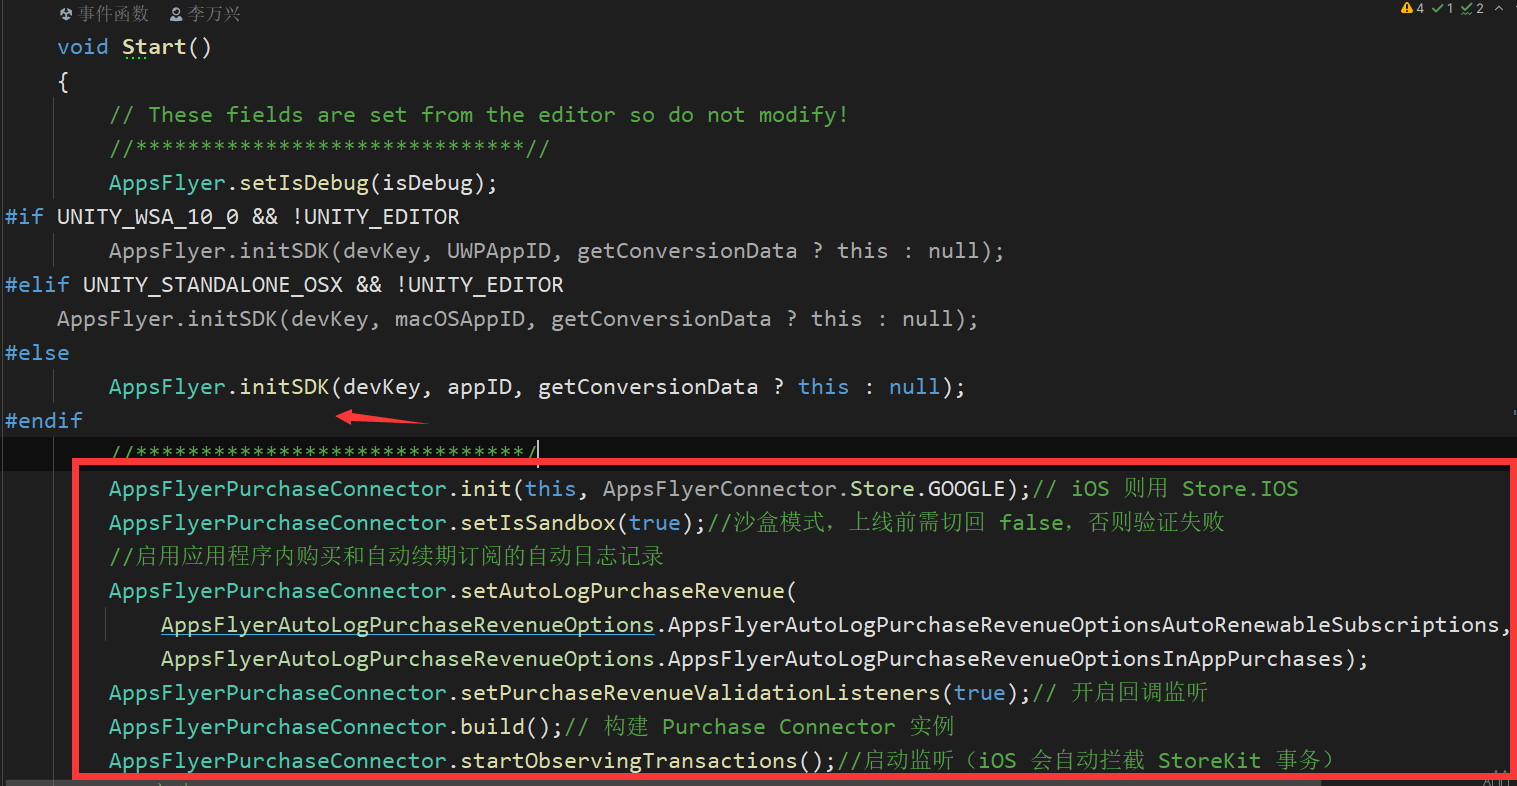1517x786 pixels.
Task: Click the Start method name
Action: click(x=154, y=47)
